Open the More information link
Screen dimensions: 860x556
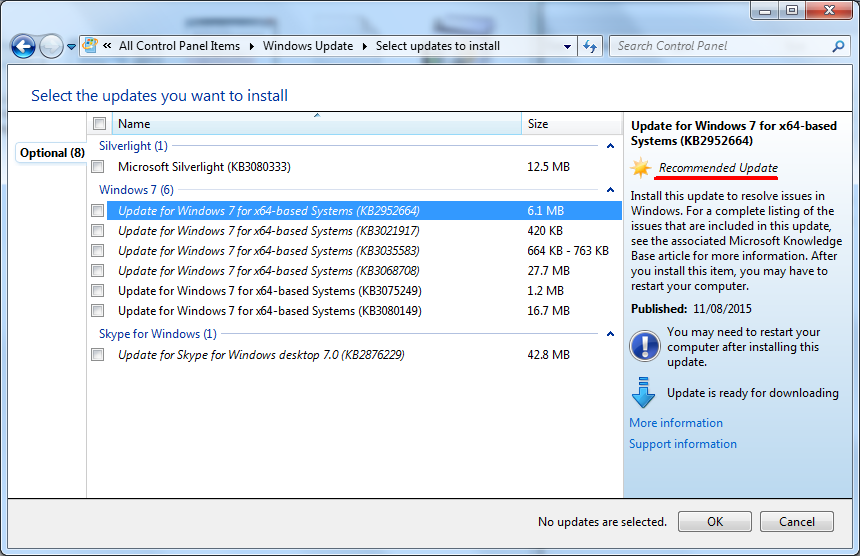tap(676, 423)
